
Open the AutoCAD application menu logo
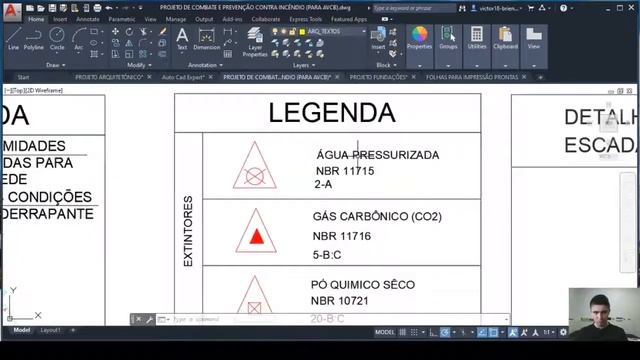tap(11, 11)
